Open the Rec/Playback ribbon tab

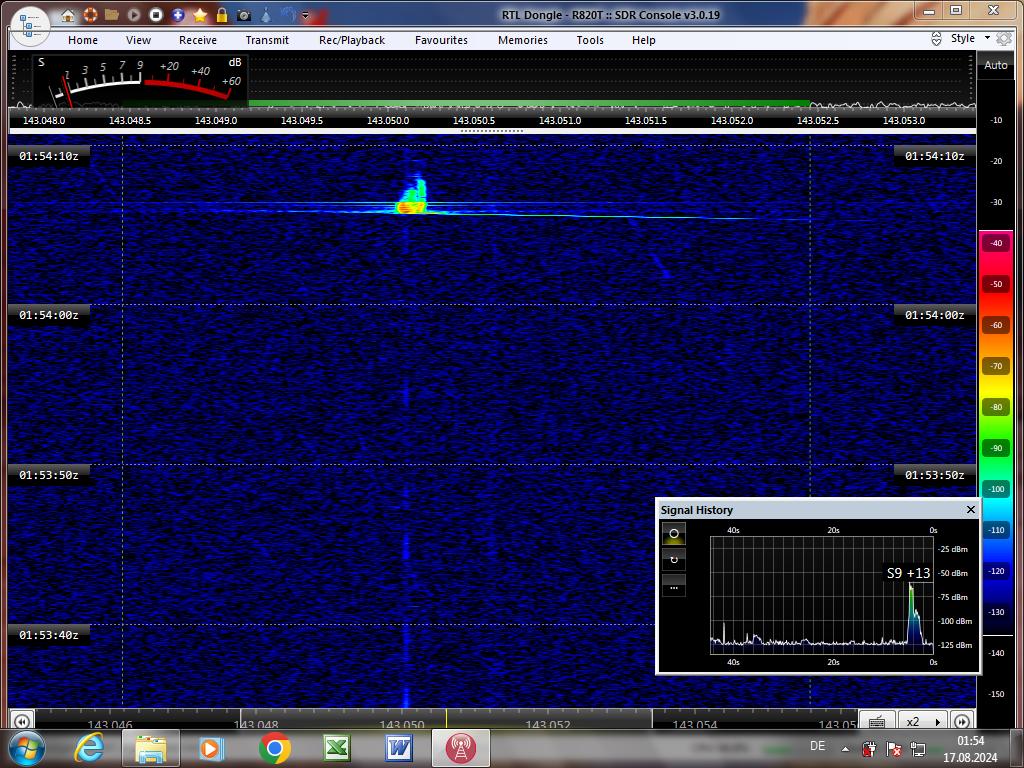tap(352, 40)
